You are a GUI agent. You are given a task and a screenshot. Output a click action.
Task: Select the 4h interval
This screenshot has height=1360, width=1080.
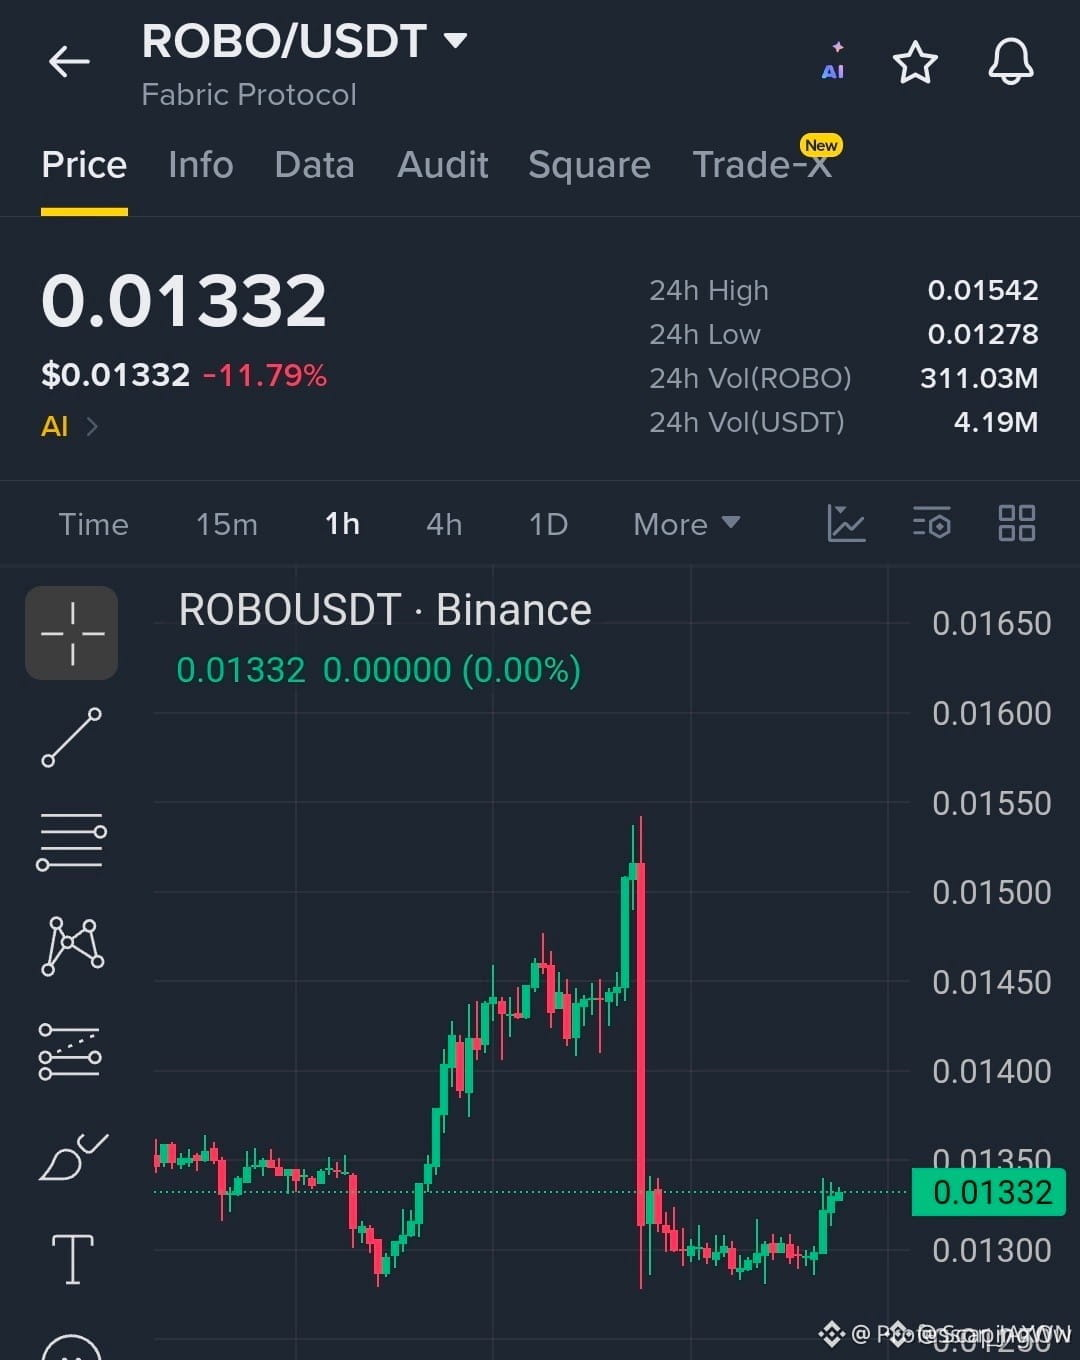pyautogui.click(x=444, y=524)
